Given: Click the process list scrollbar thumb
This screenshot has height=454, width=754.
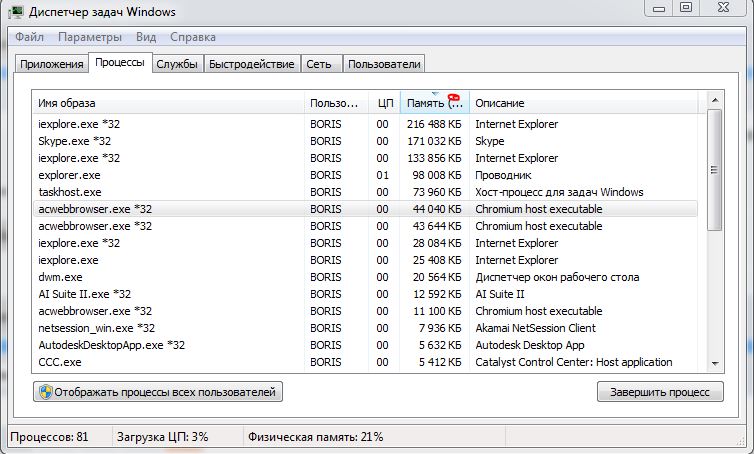Looking at the screenshot, I should 715,170.
